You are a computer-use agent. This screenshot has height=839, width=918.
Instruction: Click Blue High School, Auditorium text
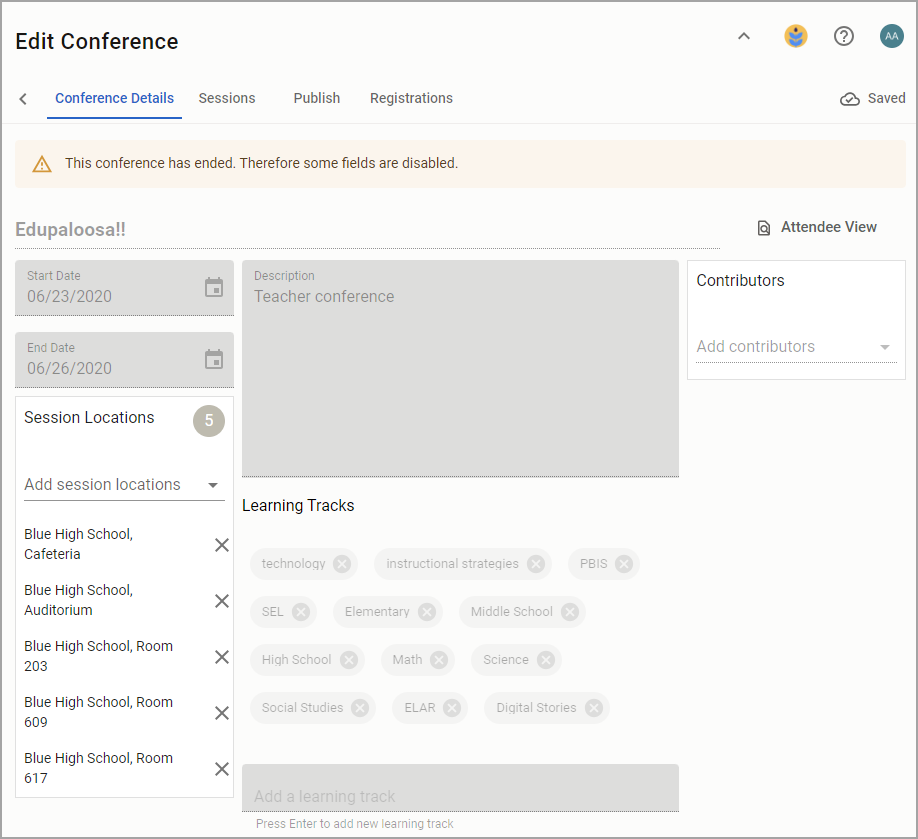78,600
